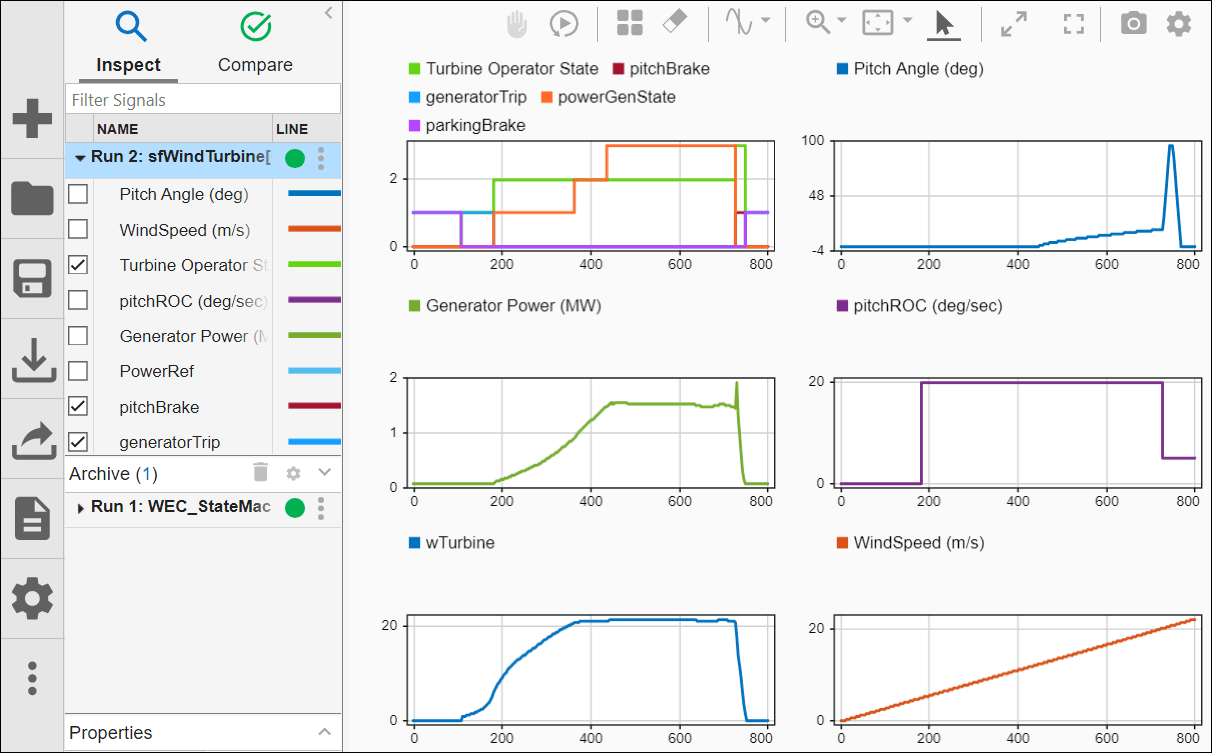The width and height of the screenshot is (1212, 753).
Task: Click the replay playback icon
Action: click(x=563, y=24)
